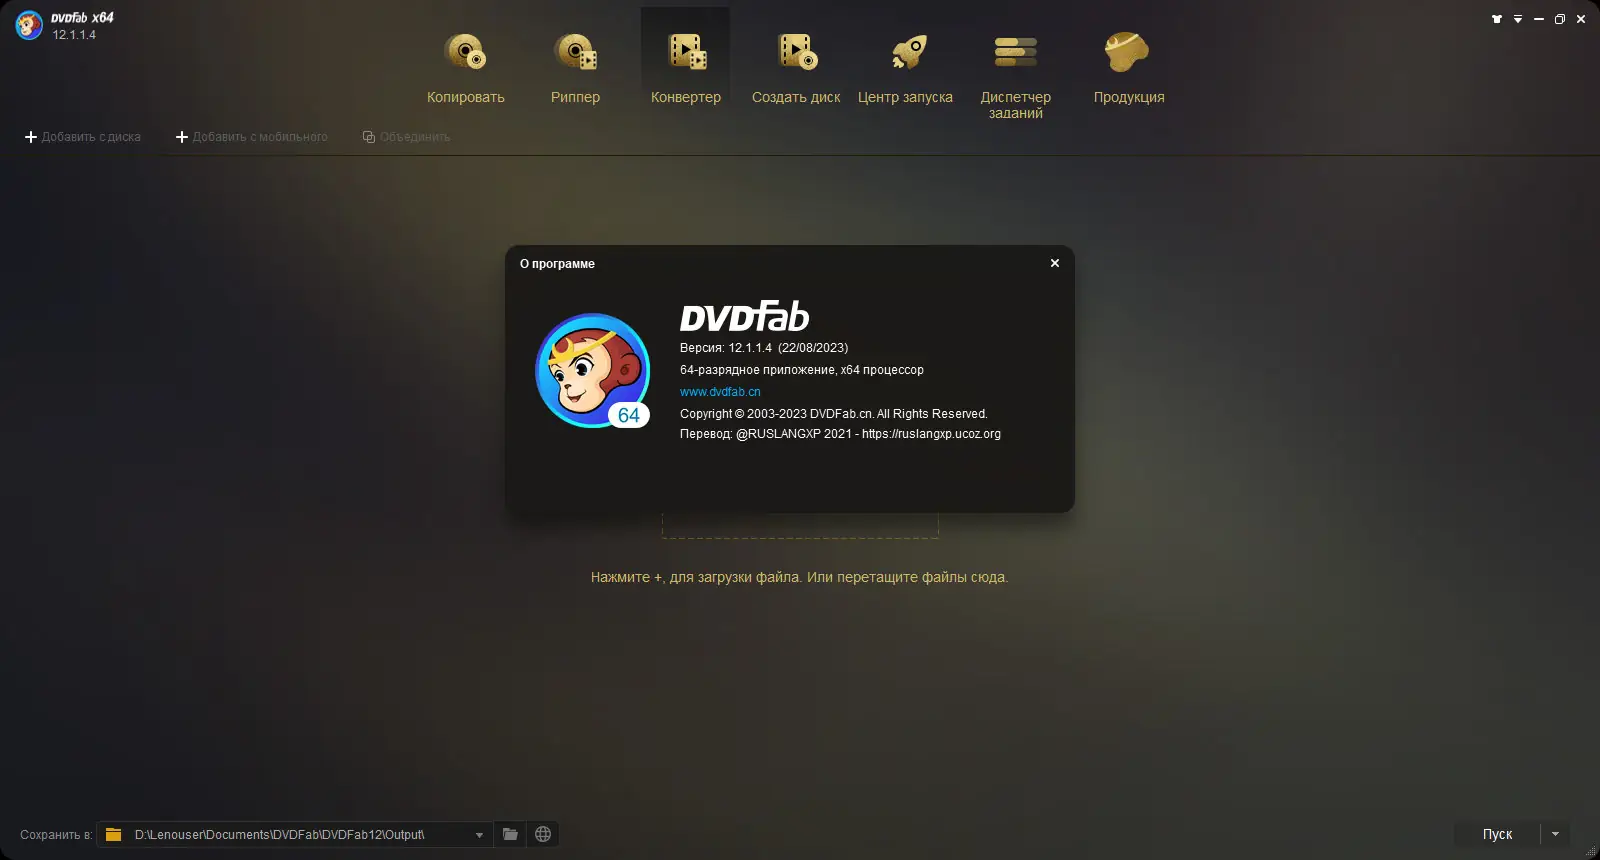Open the Продукция section
Screen dimensions: 1600x860
pos(1129,68)
